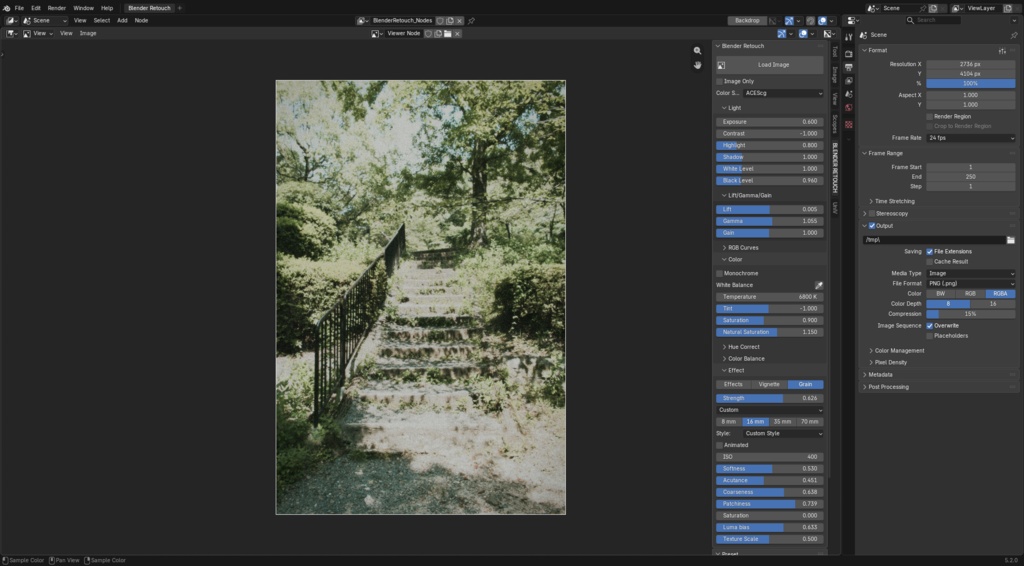Expand the RGB Curves section
1024x566 pixels.
click(741, 248)
